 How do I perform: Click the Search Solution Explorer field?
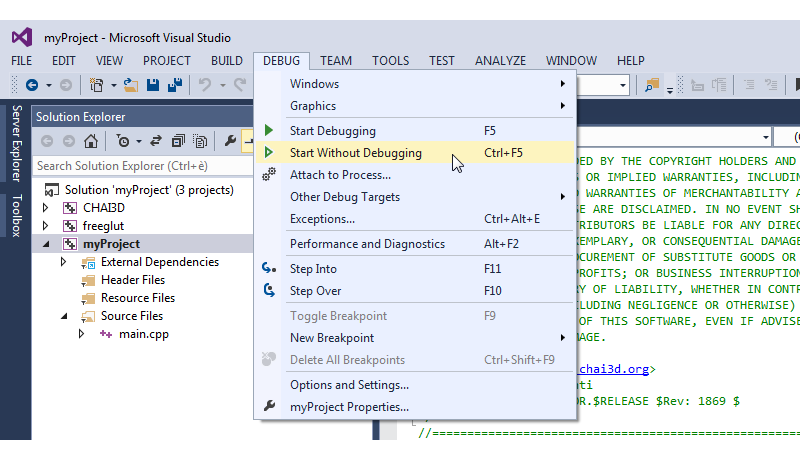click(143, 166)
